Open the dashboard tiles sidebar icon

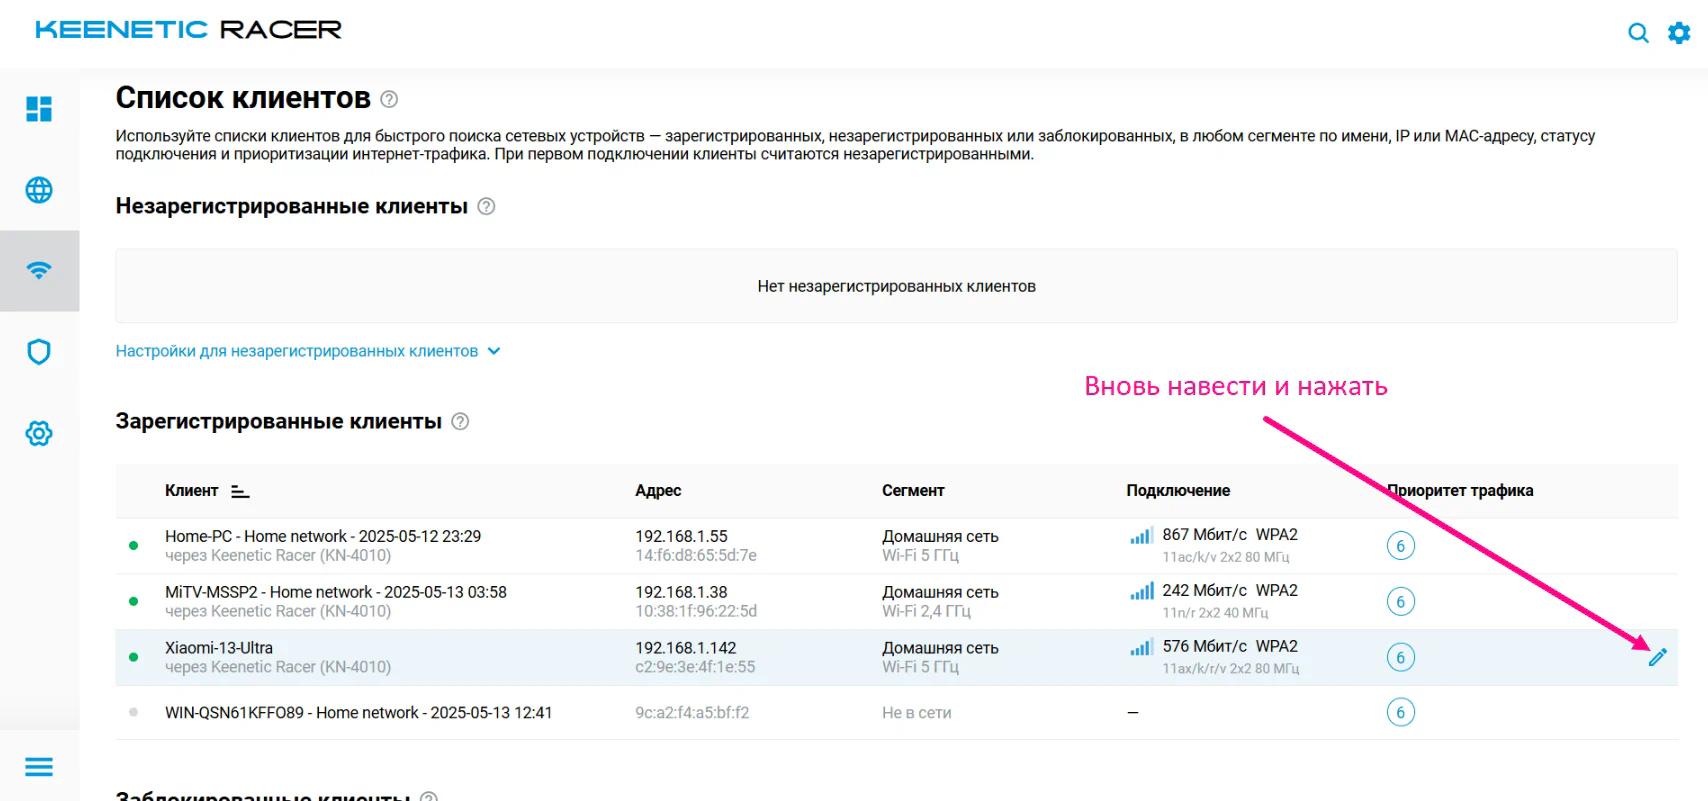point(39,108)
